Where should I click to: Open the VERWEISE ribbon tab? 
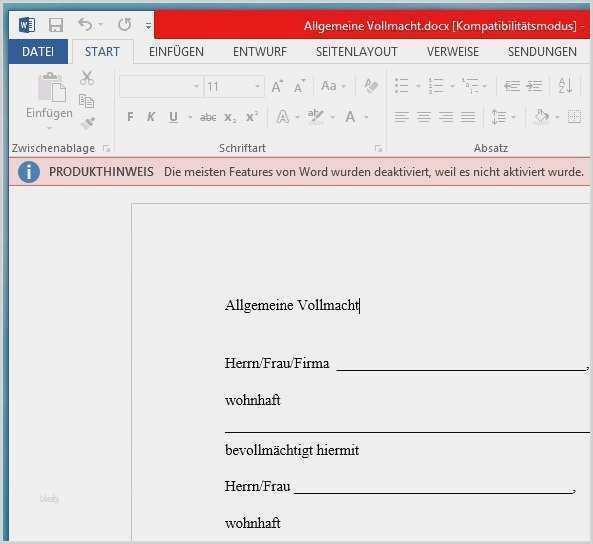point(453,51)
